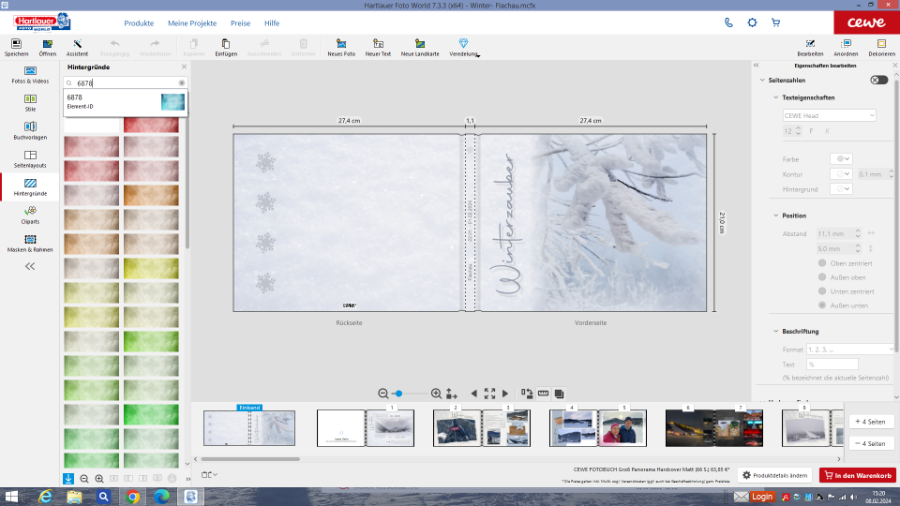Select the 'Oben zentriert' radio option
Screen dimensions: 900x506
823,262
